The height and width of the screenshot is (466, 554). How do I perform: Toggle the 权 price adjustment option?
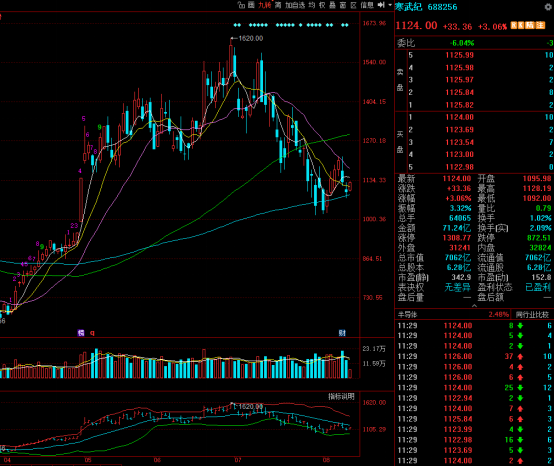(322, 5)
